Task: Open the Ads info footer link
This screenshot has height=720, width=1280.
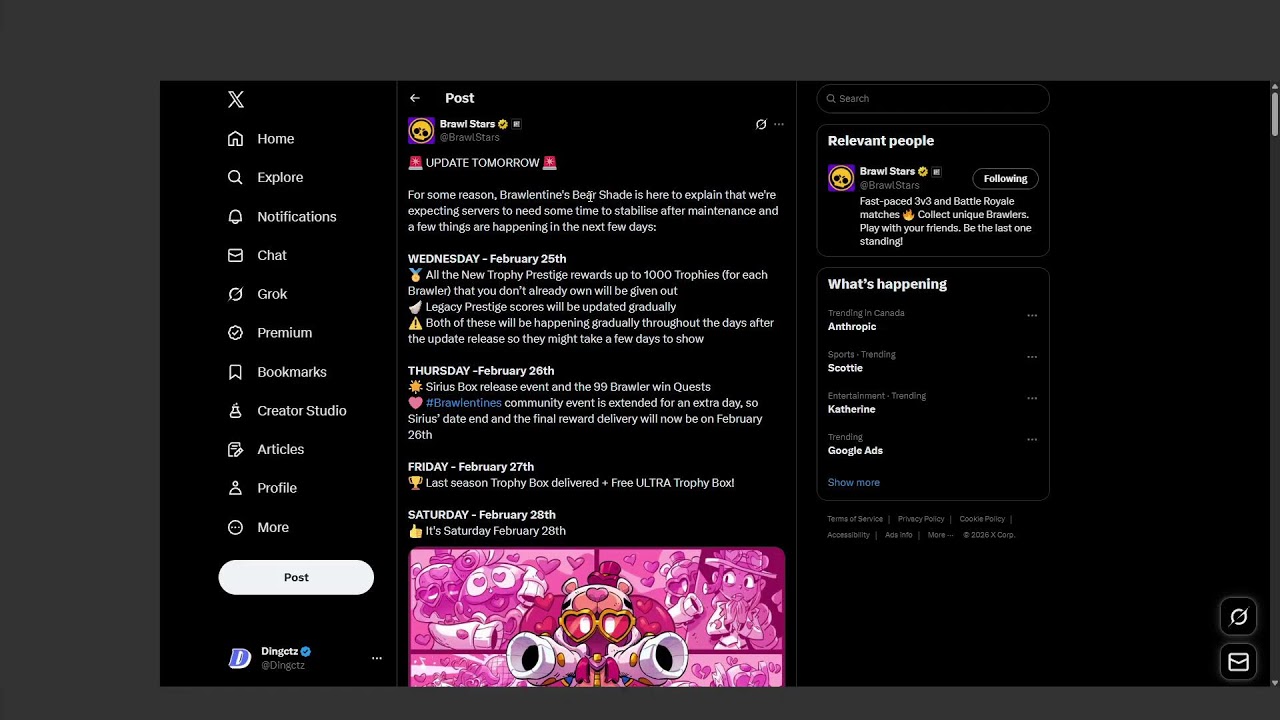Action: (x=899, y=535)
